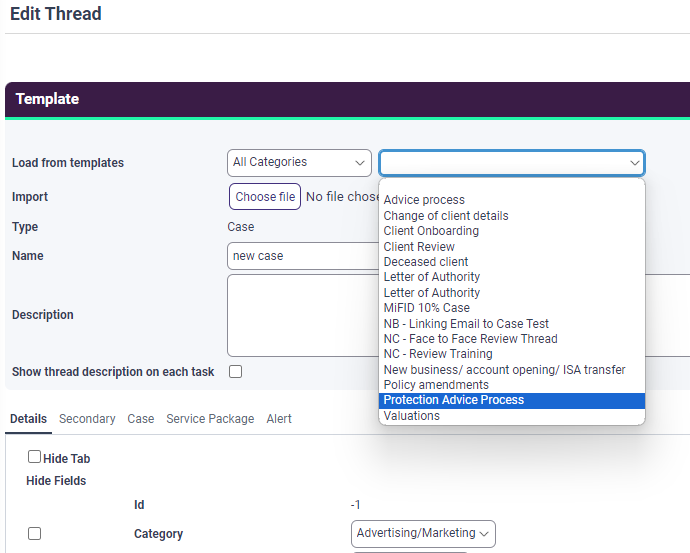
Task: Check the Hide Tab checkbox
Action: pos(35,457)
